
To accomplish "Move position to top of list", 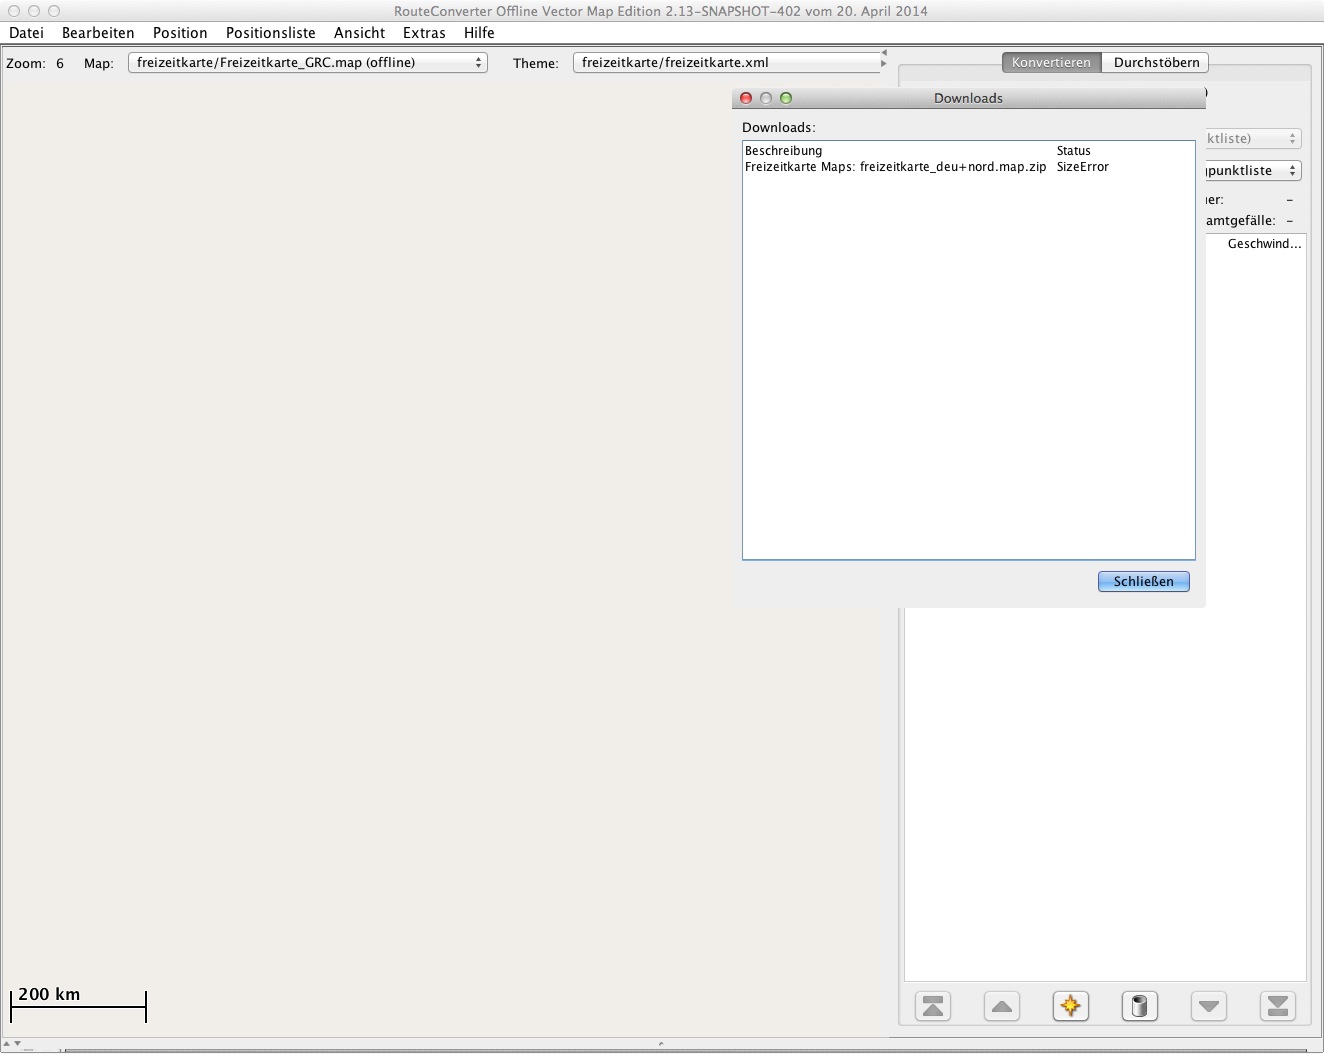I will point(933,1006).
